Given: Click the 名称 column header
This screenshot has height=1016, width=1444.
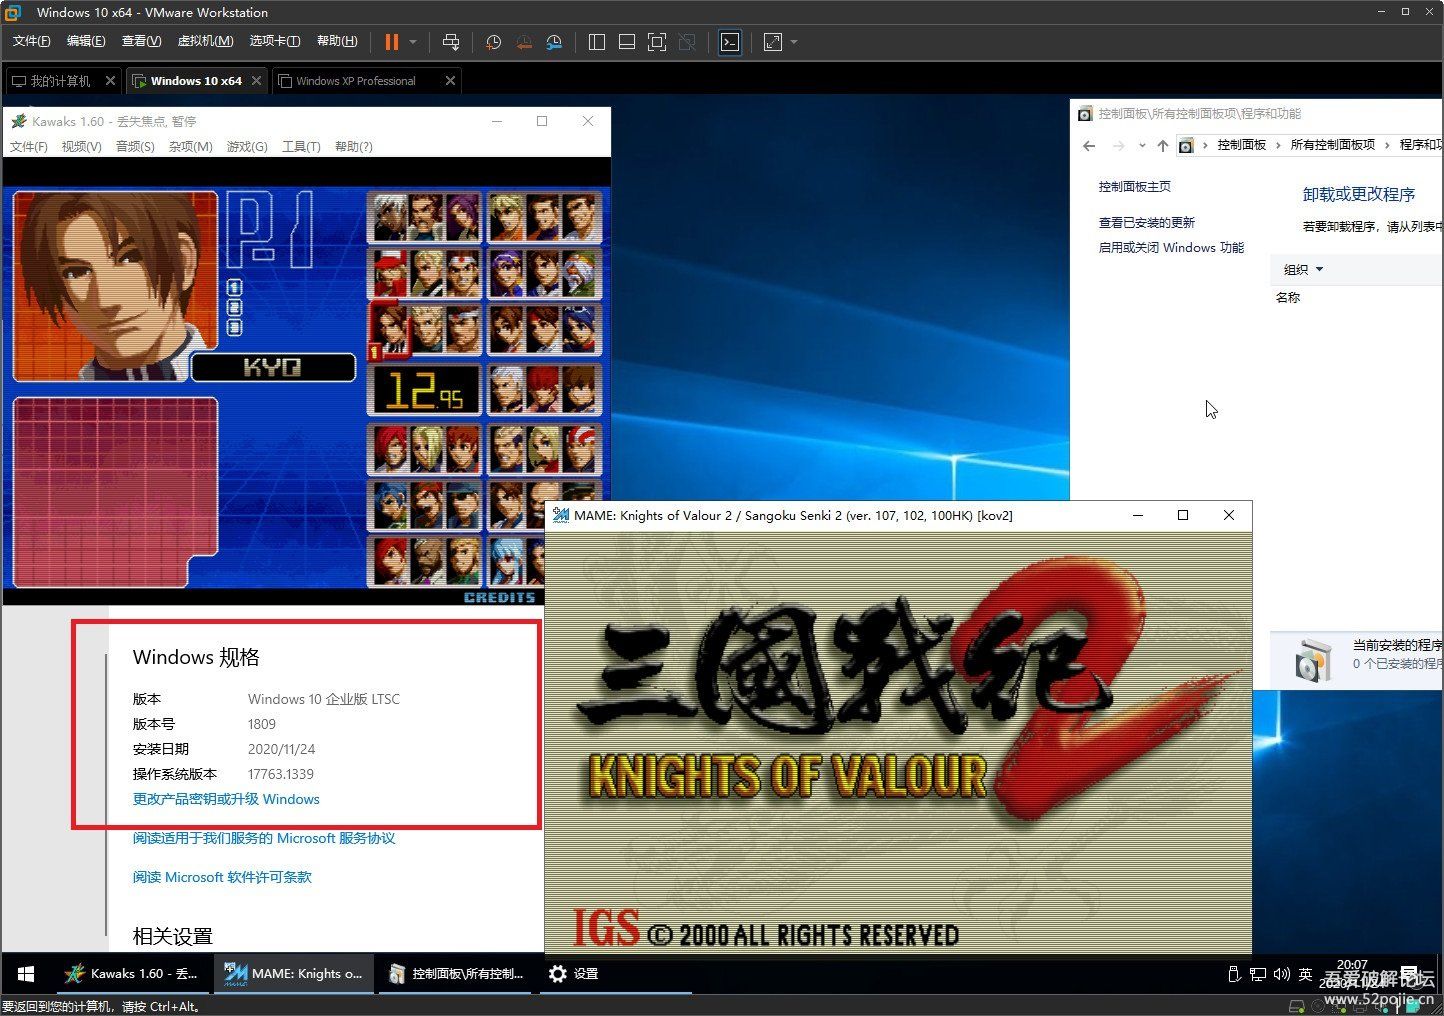Looking at the screenshot, I should pos(1288,298).
